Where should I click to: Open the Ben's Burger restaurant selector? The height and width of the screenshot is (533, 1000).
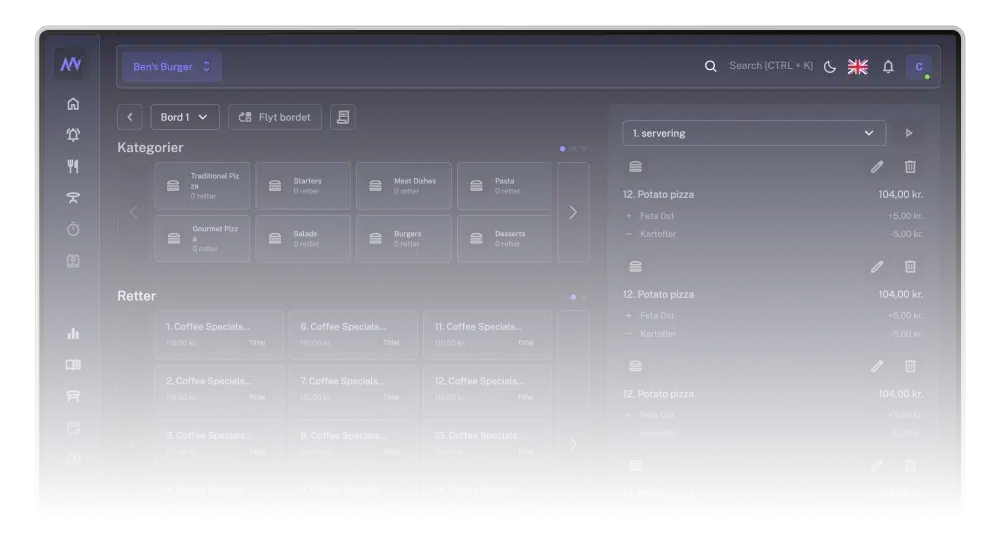click(172, 66)
